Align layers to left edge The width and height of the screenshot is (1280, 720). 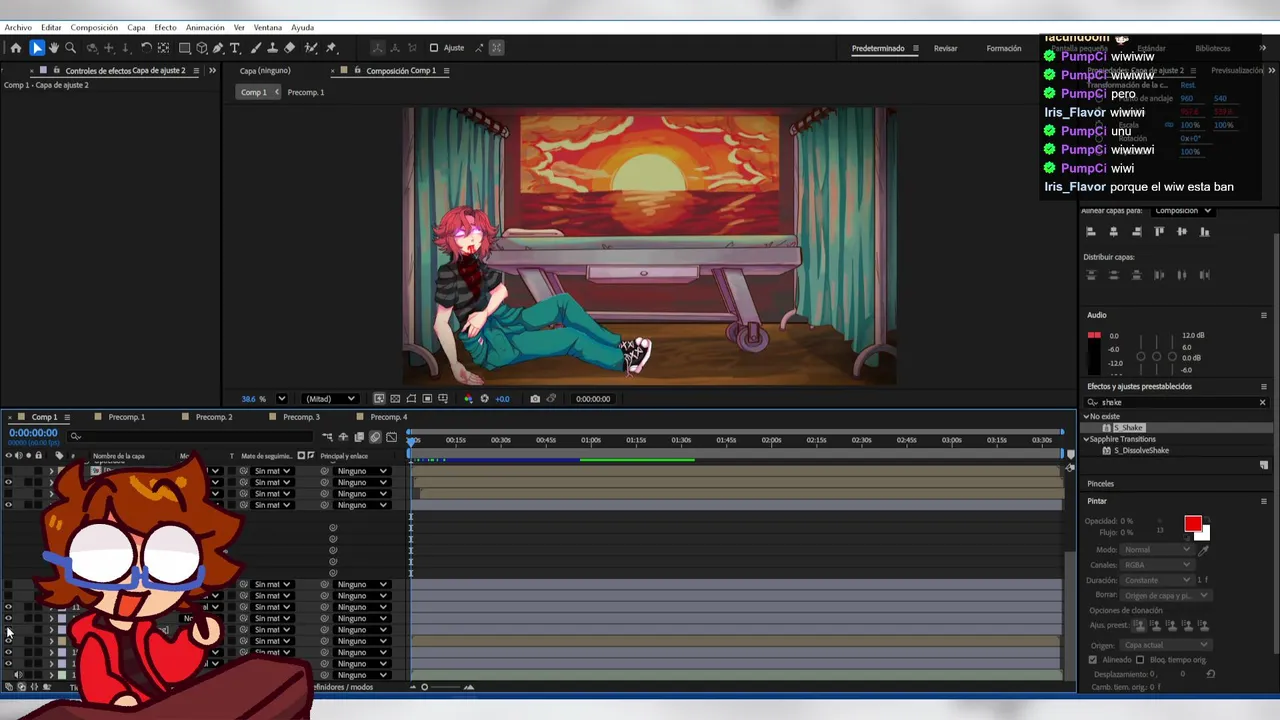[1091, 232]
